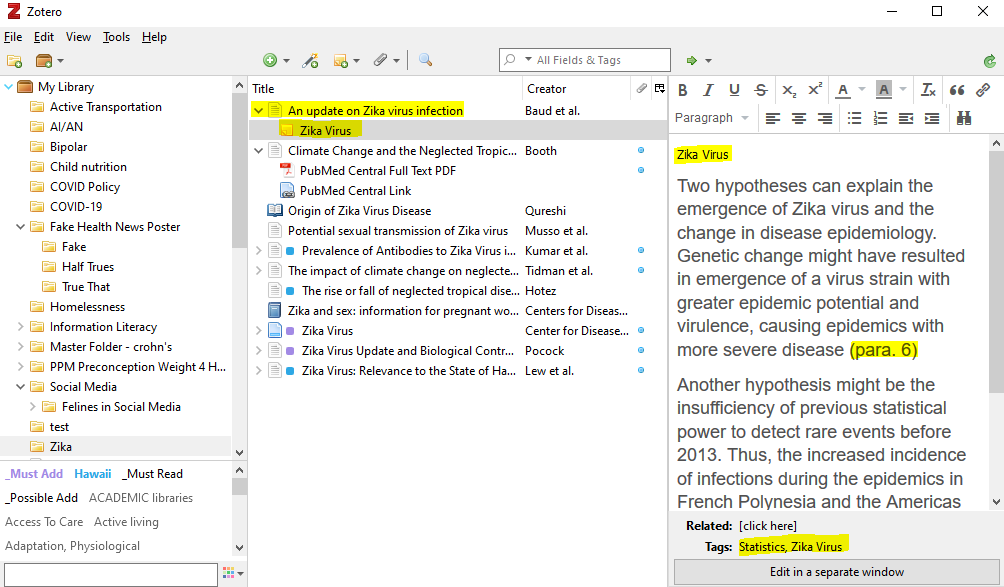The height and width of the screenshot is (587, 1004).
Task: Click Edit in a separate window
Action: (x=836, y=572)
